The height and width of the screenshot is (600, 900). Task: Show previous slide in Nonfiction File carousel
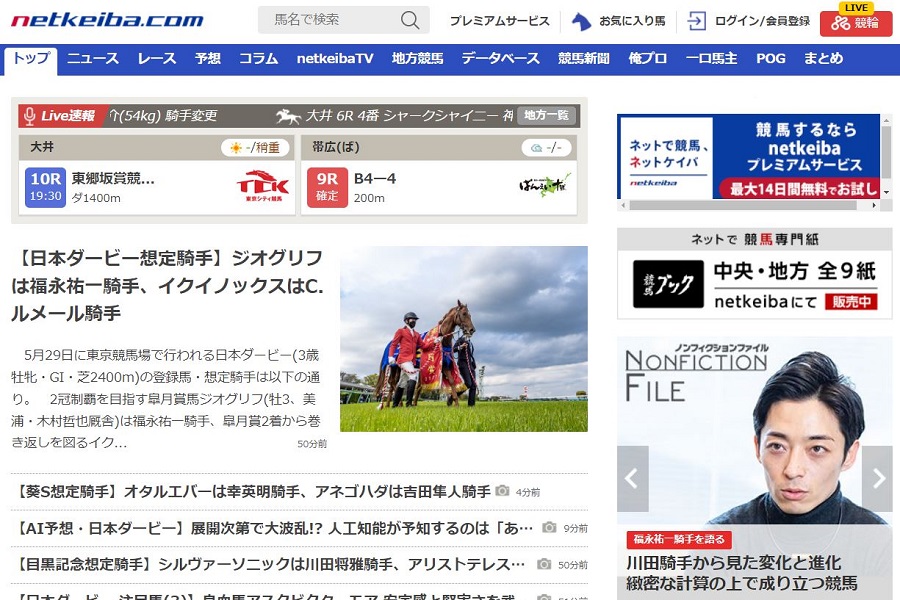(x=633, y=478)
